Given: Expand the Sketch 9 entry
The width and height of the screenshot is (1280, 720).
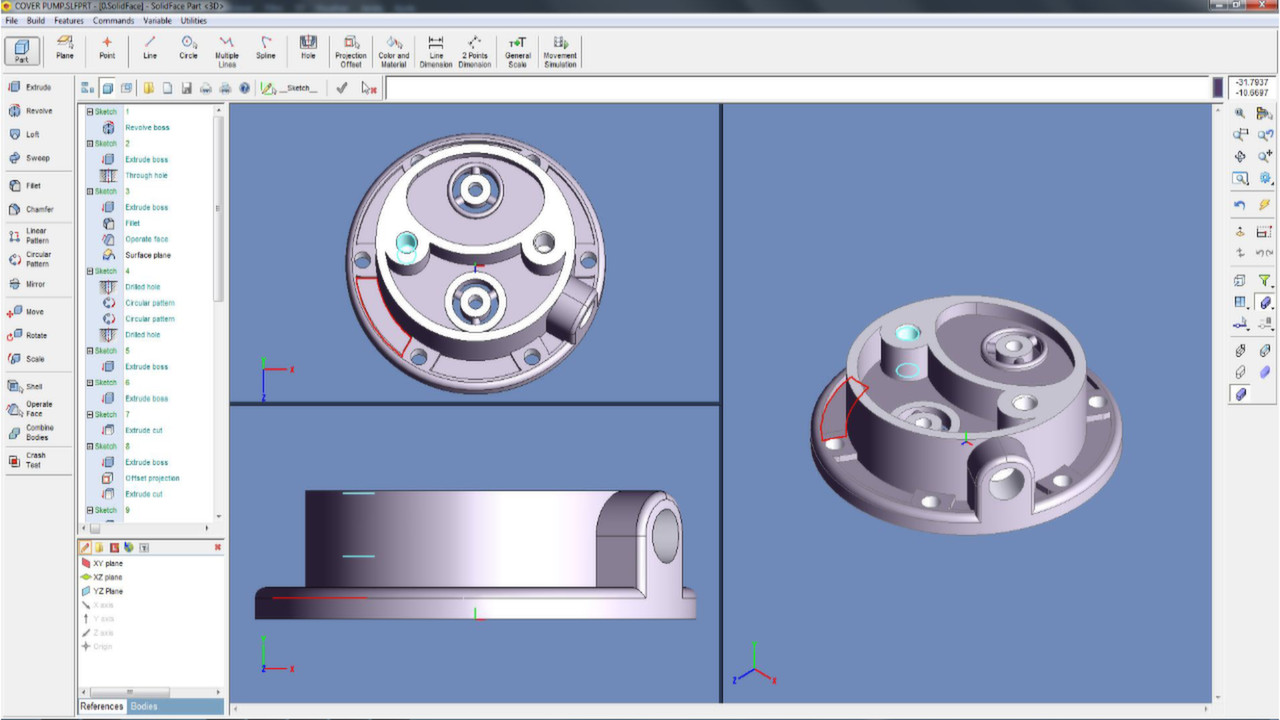Looking at the screenshot, I should tap(88, 510).
